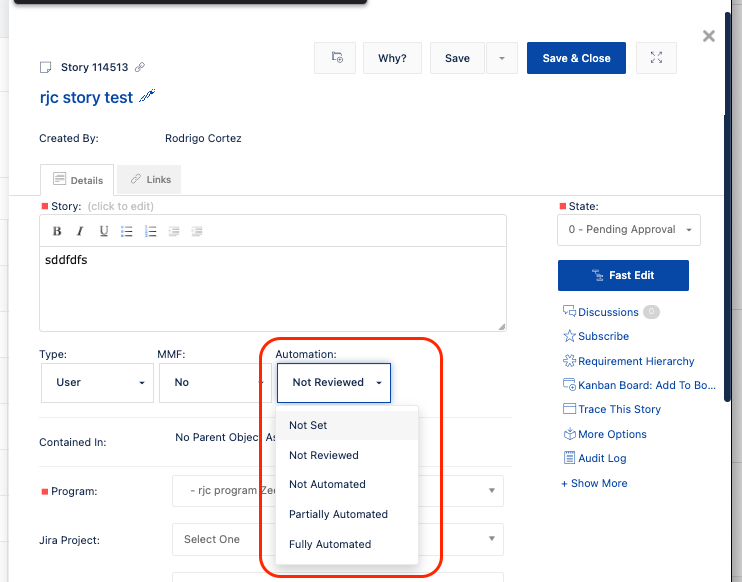Click the Audit Log icon
This screenshot has height=582, width=742.
point(569,458)
